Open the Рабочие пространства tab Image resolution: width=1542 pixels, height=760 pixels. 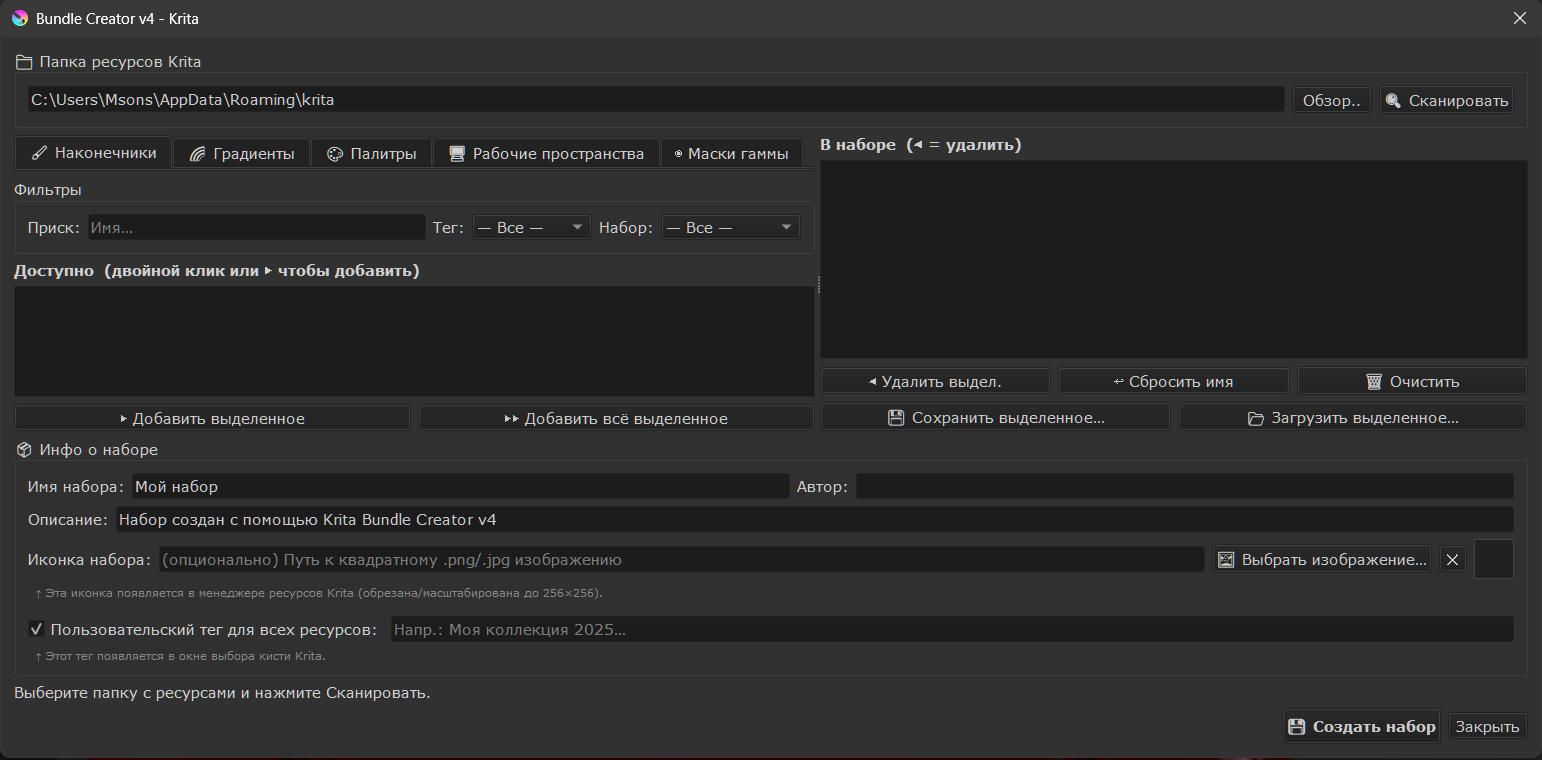pos(546,154)
